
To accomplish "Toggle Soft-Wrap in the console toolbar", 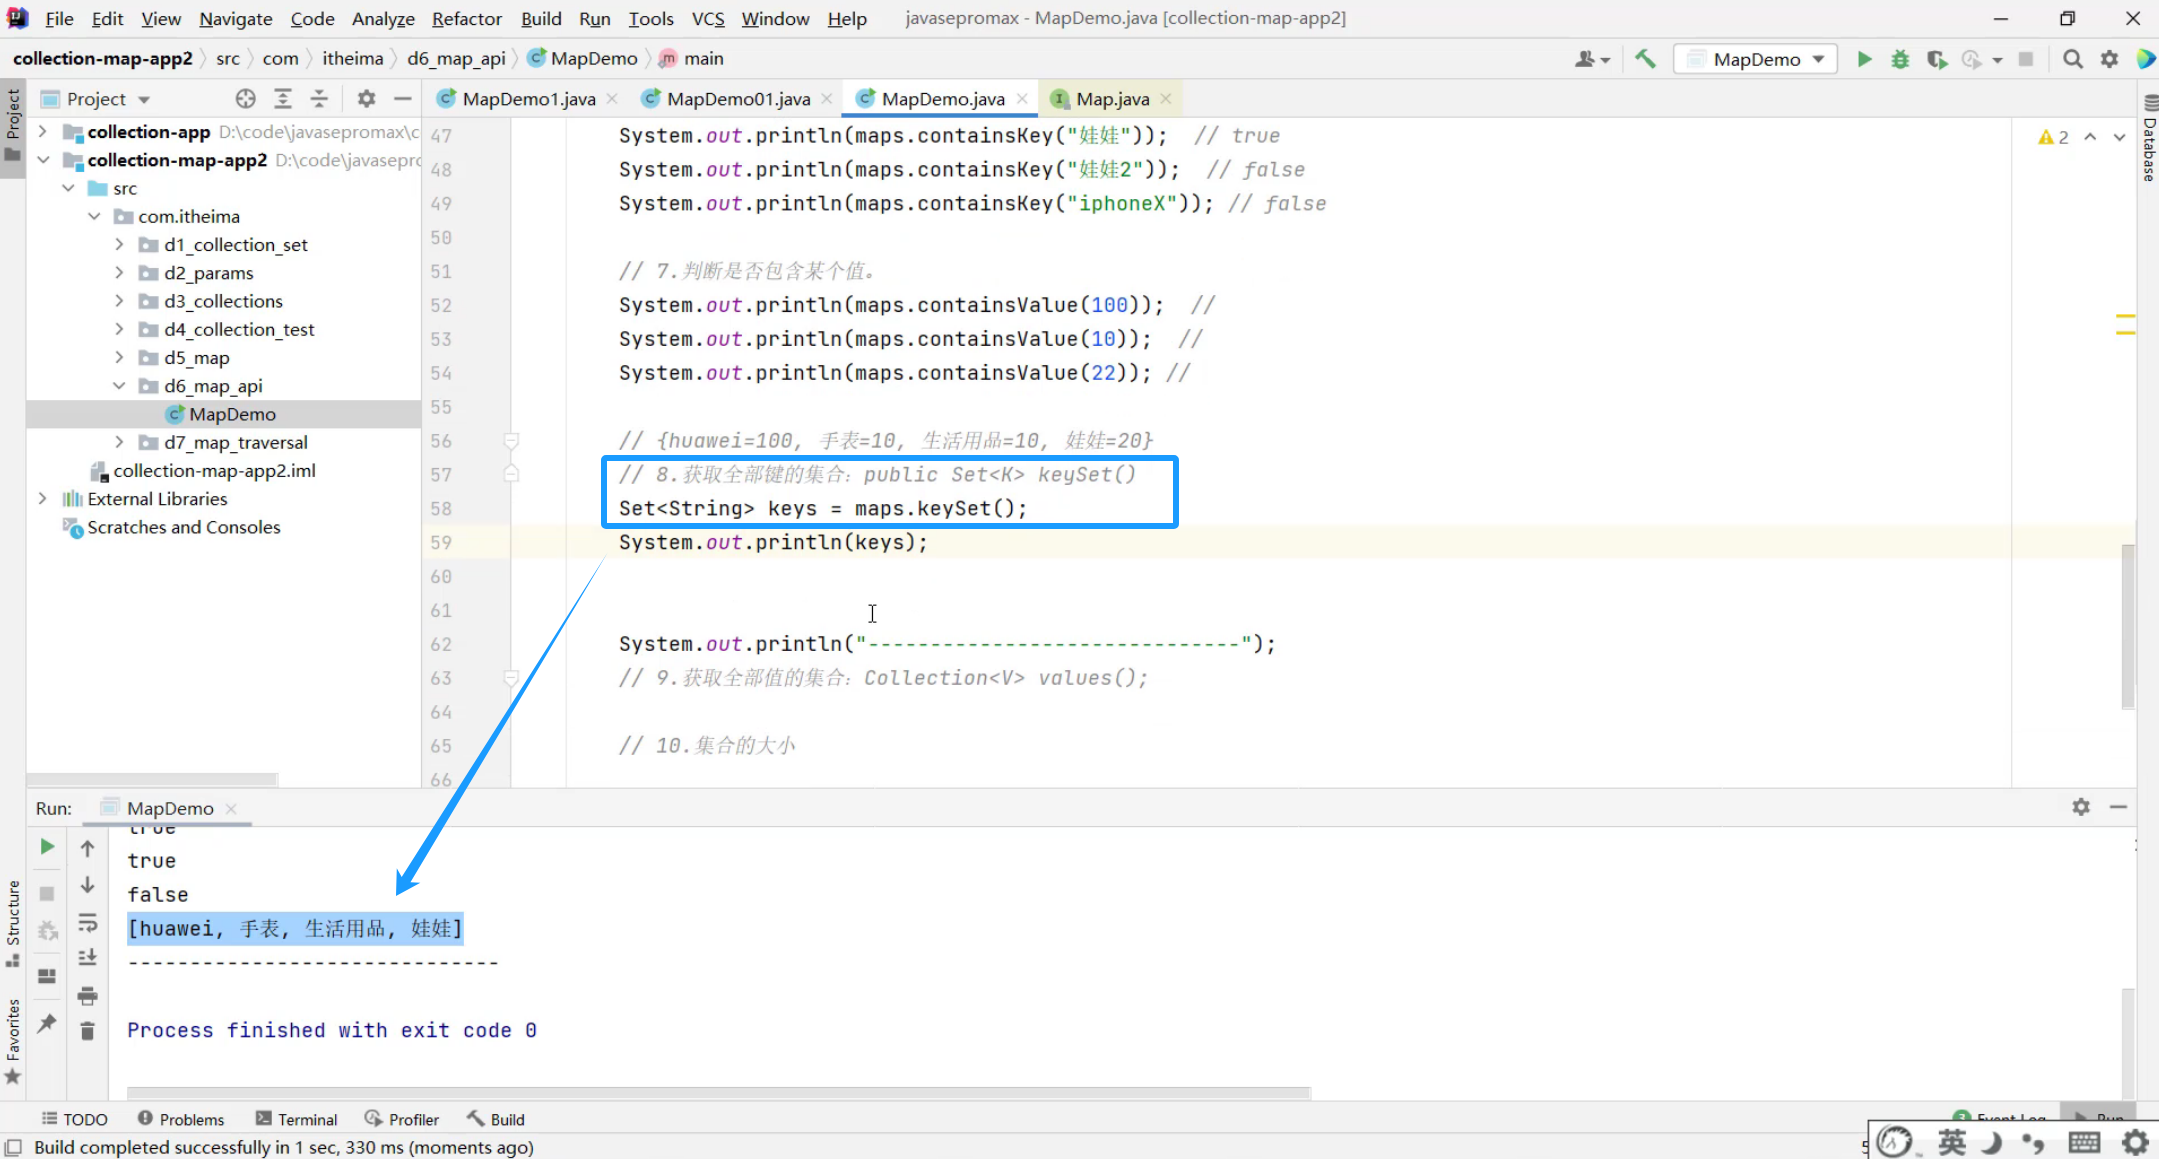I will pos(88,922).
